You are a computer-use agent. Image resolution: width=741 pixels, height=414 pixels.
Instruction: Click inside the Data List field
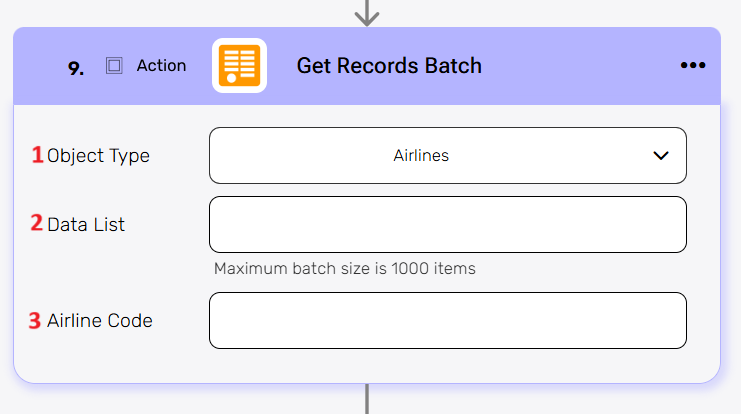(x=447, y=224)
